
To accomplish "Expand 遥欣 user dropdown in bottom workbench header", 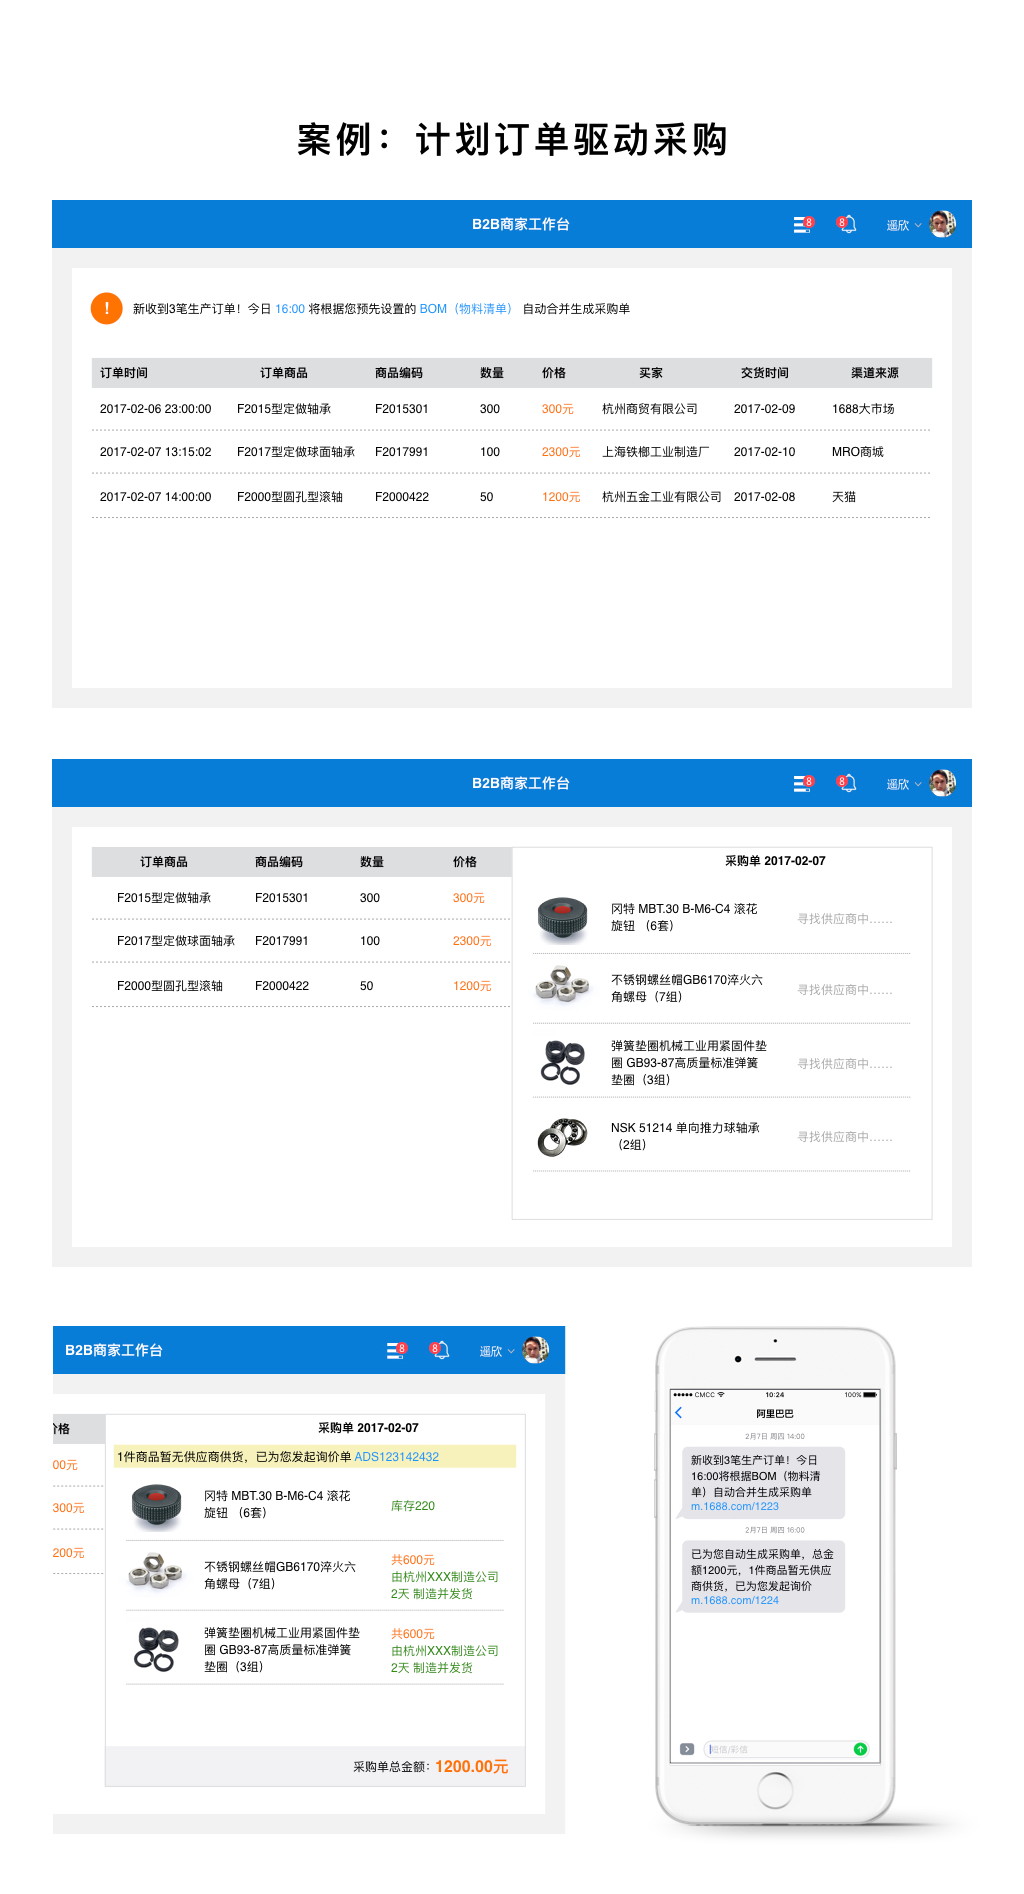I will pyautogui.click(x=497, y=1351).
